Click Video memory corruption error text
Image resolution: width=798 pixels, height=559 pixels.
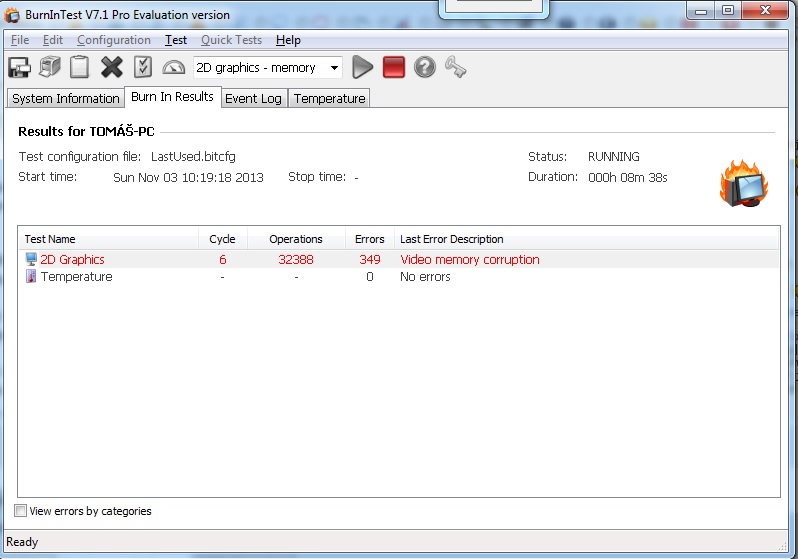point(470,260)
